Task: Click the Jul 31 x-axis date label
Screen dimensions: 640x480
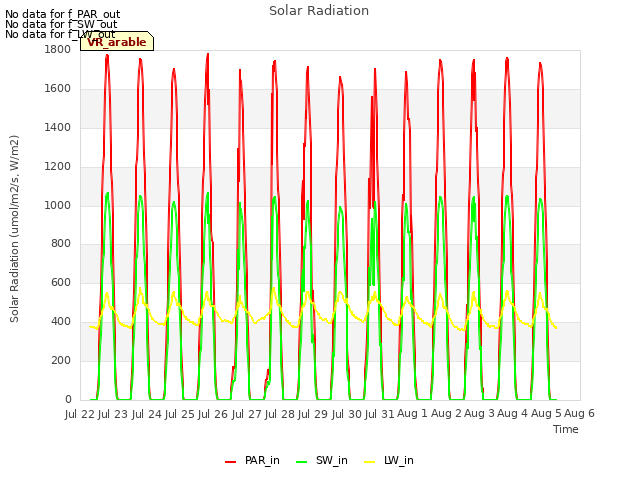Action: pyautogui.click(x=380, y=414)
